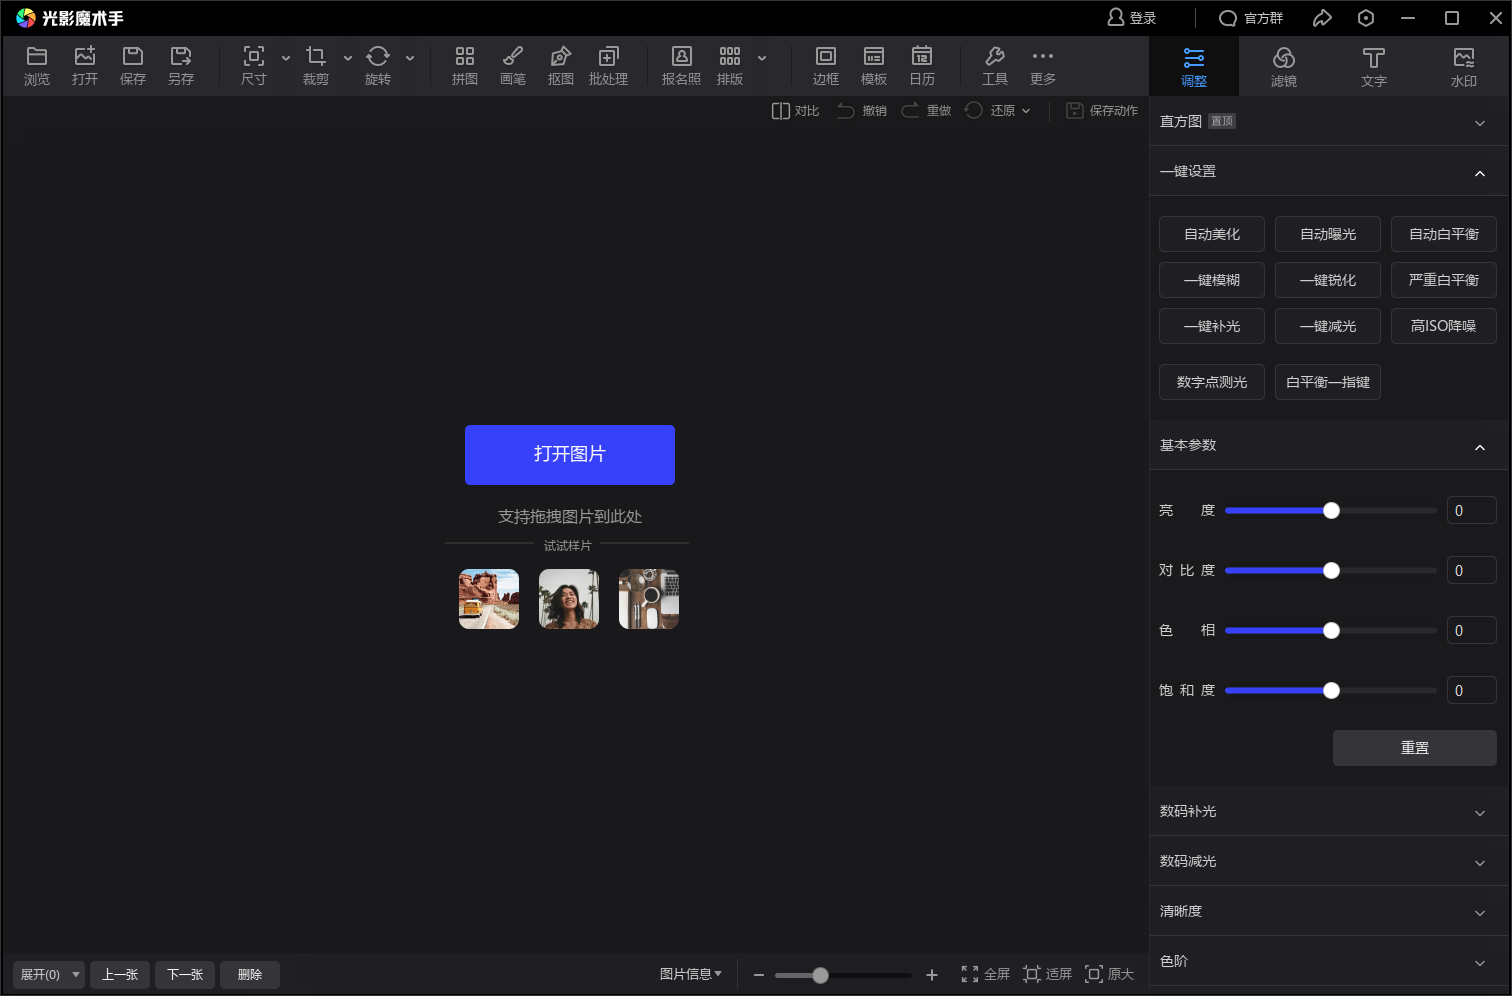
Task: Click the 报名照 ID photo icon
Action: (x=681, y=66)
